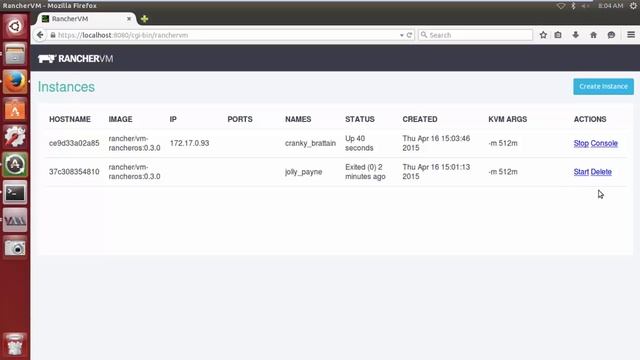Open System Settings wrench icon

(15, 137)
